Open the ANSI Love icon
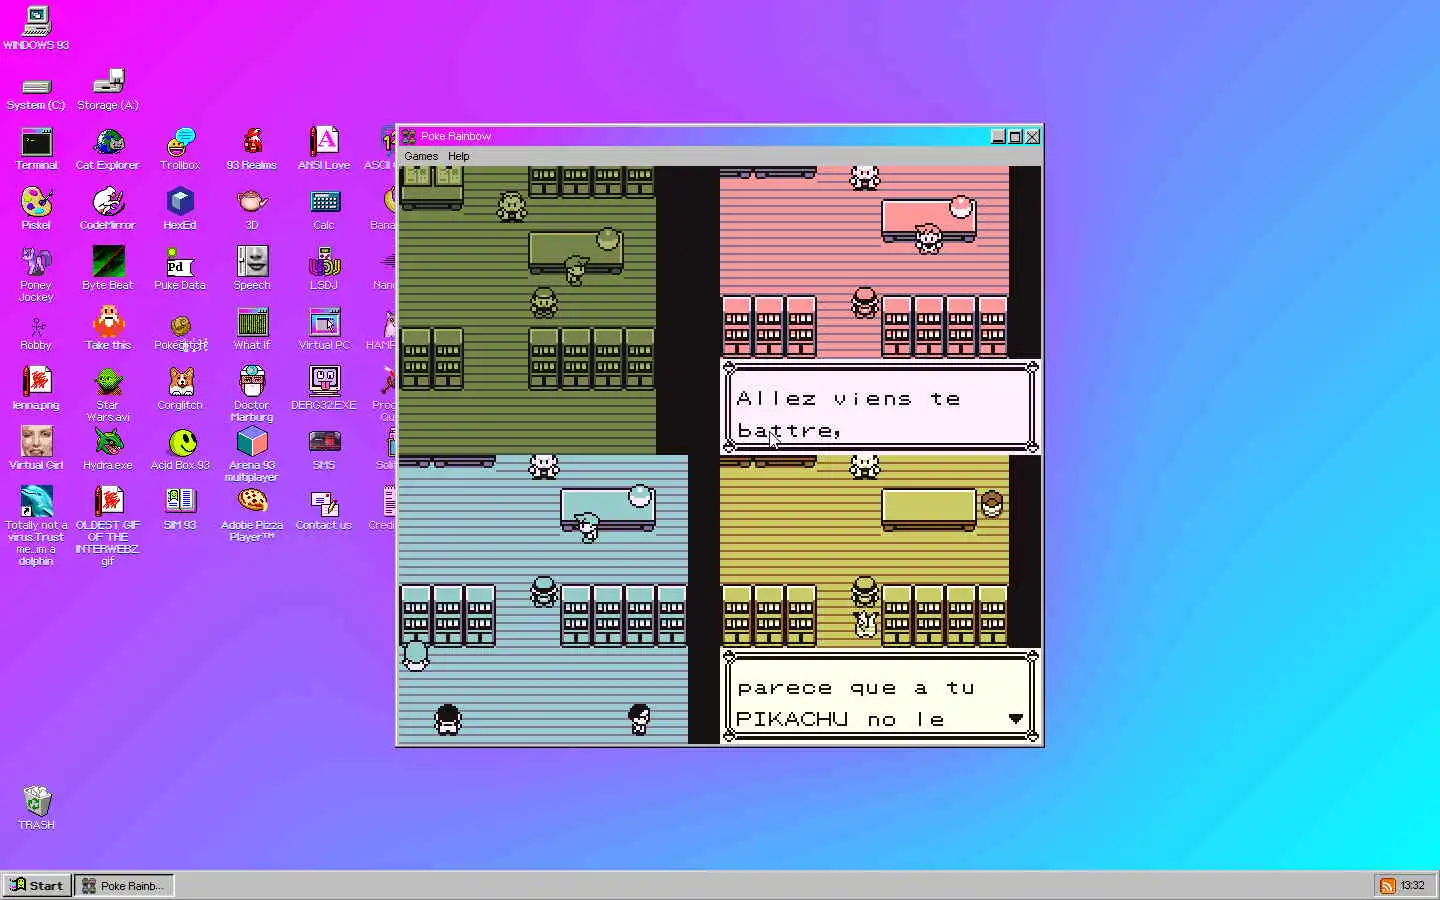Screen dimensions: 1440x900 324,150
